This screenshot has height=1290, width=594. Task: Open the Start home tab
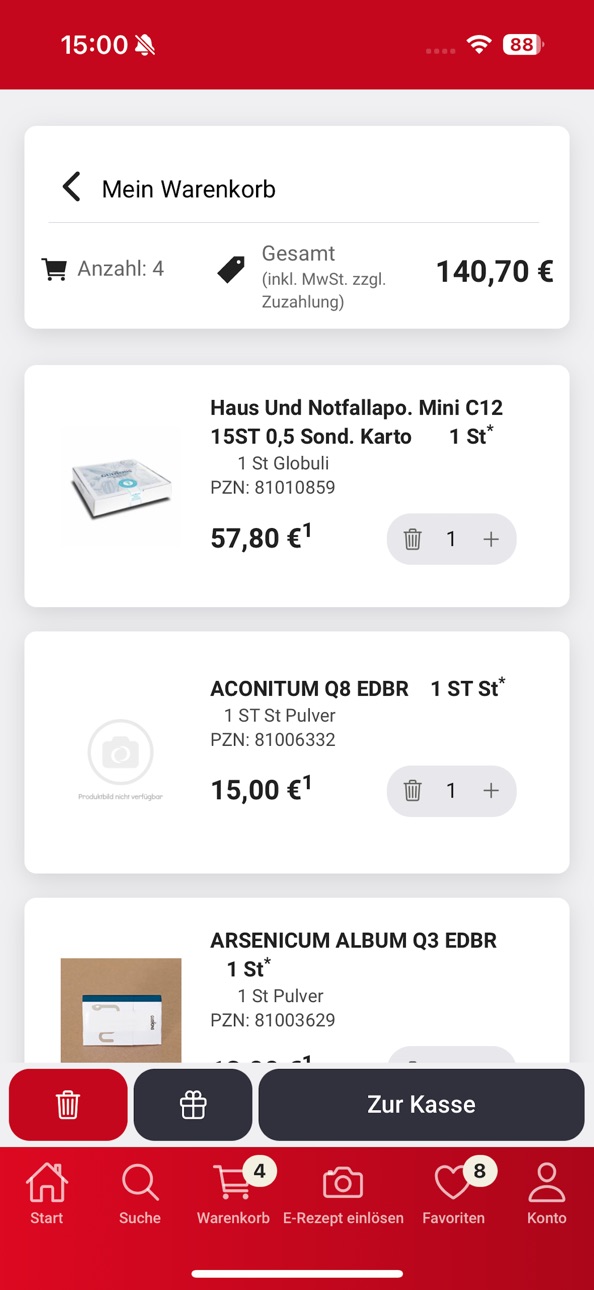(x=47, y=1194)
